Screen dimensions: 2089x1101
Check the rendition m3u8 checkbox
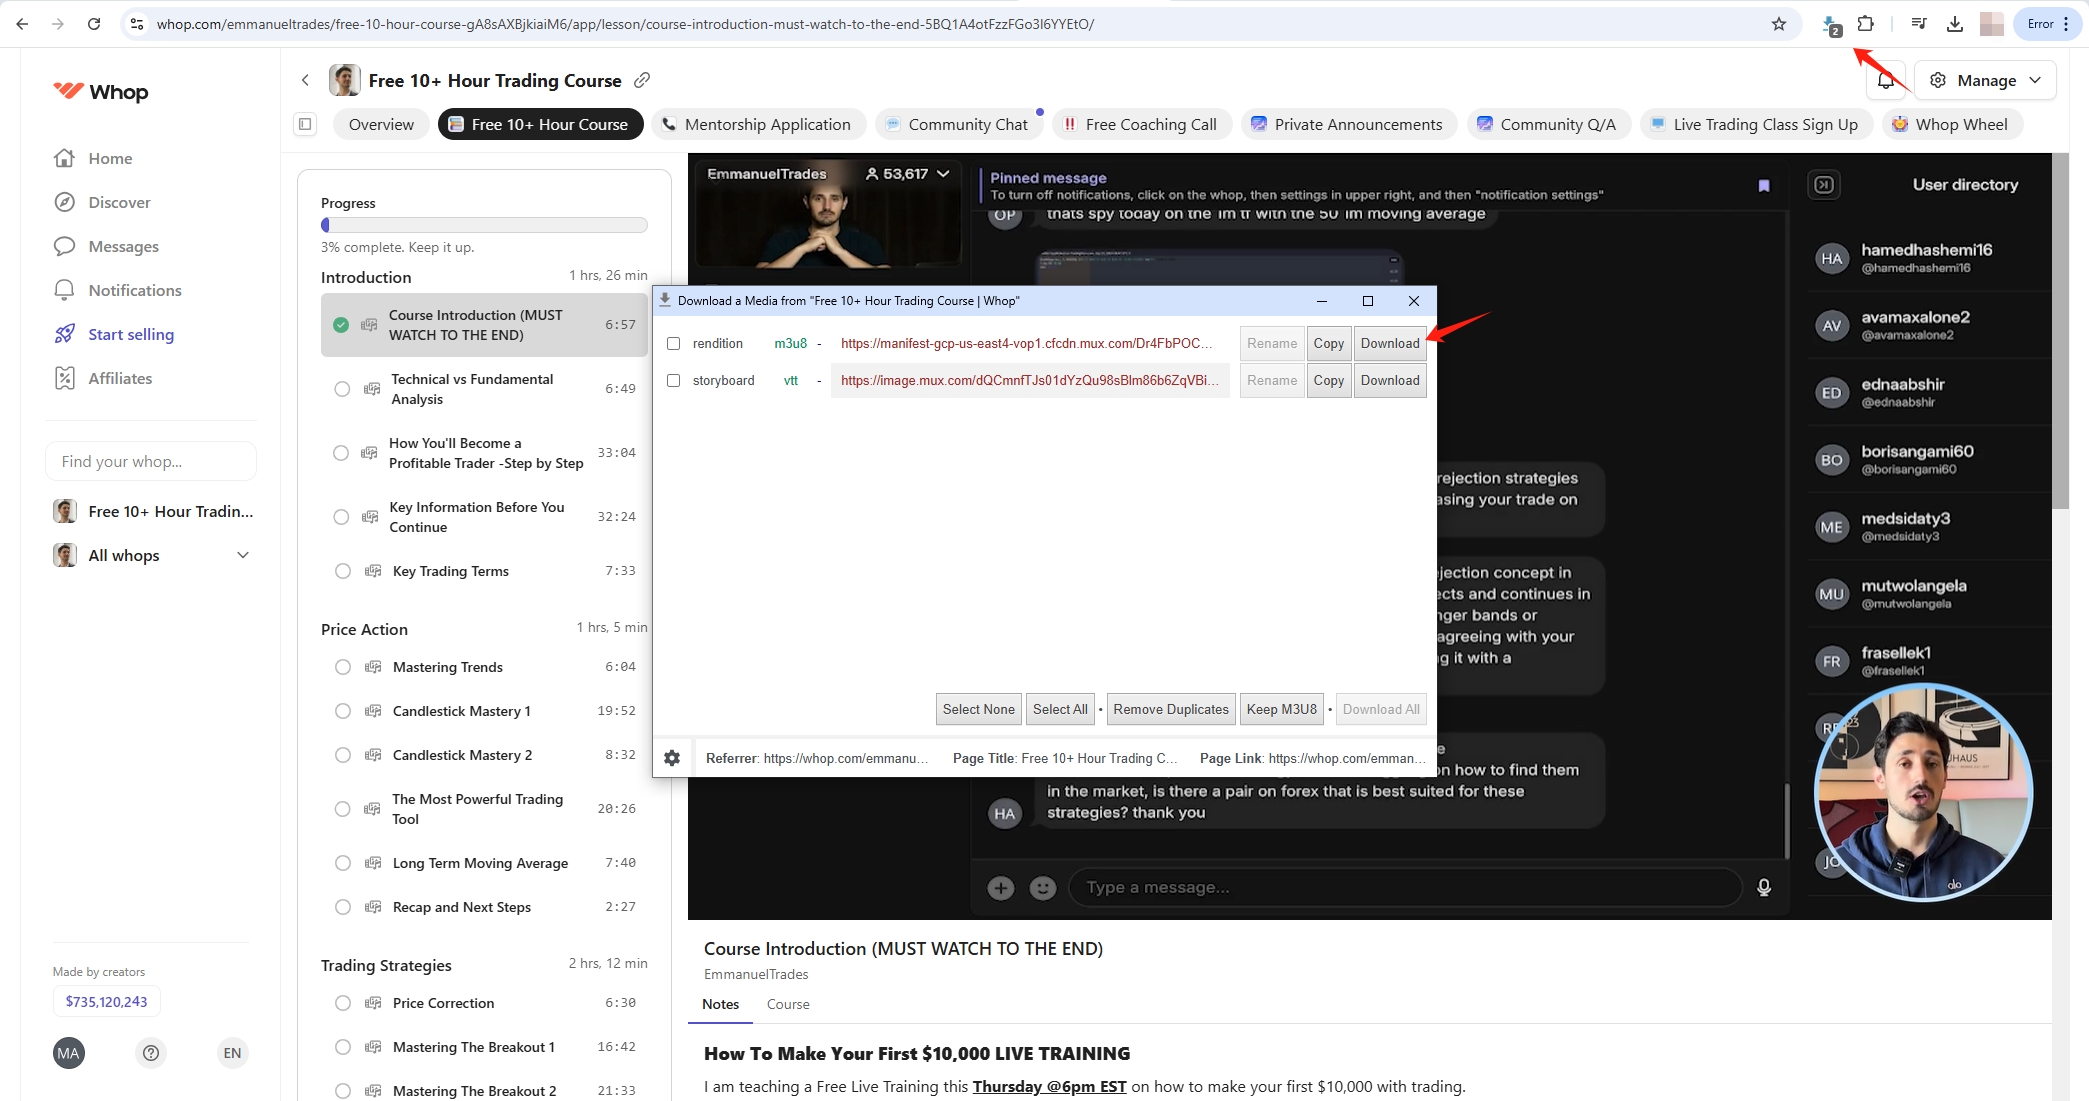pos(674,343)
